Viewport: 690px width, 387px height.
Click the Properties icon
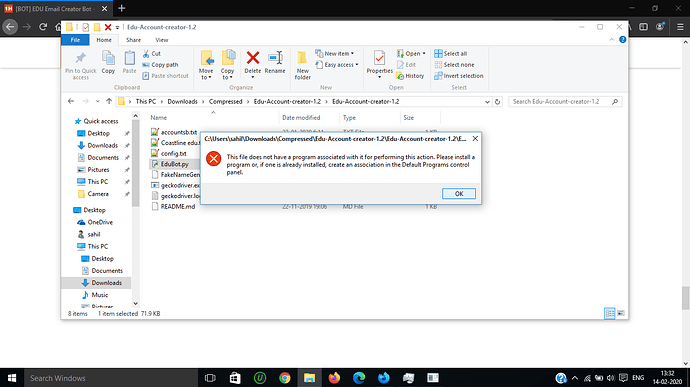(379, 59)
